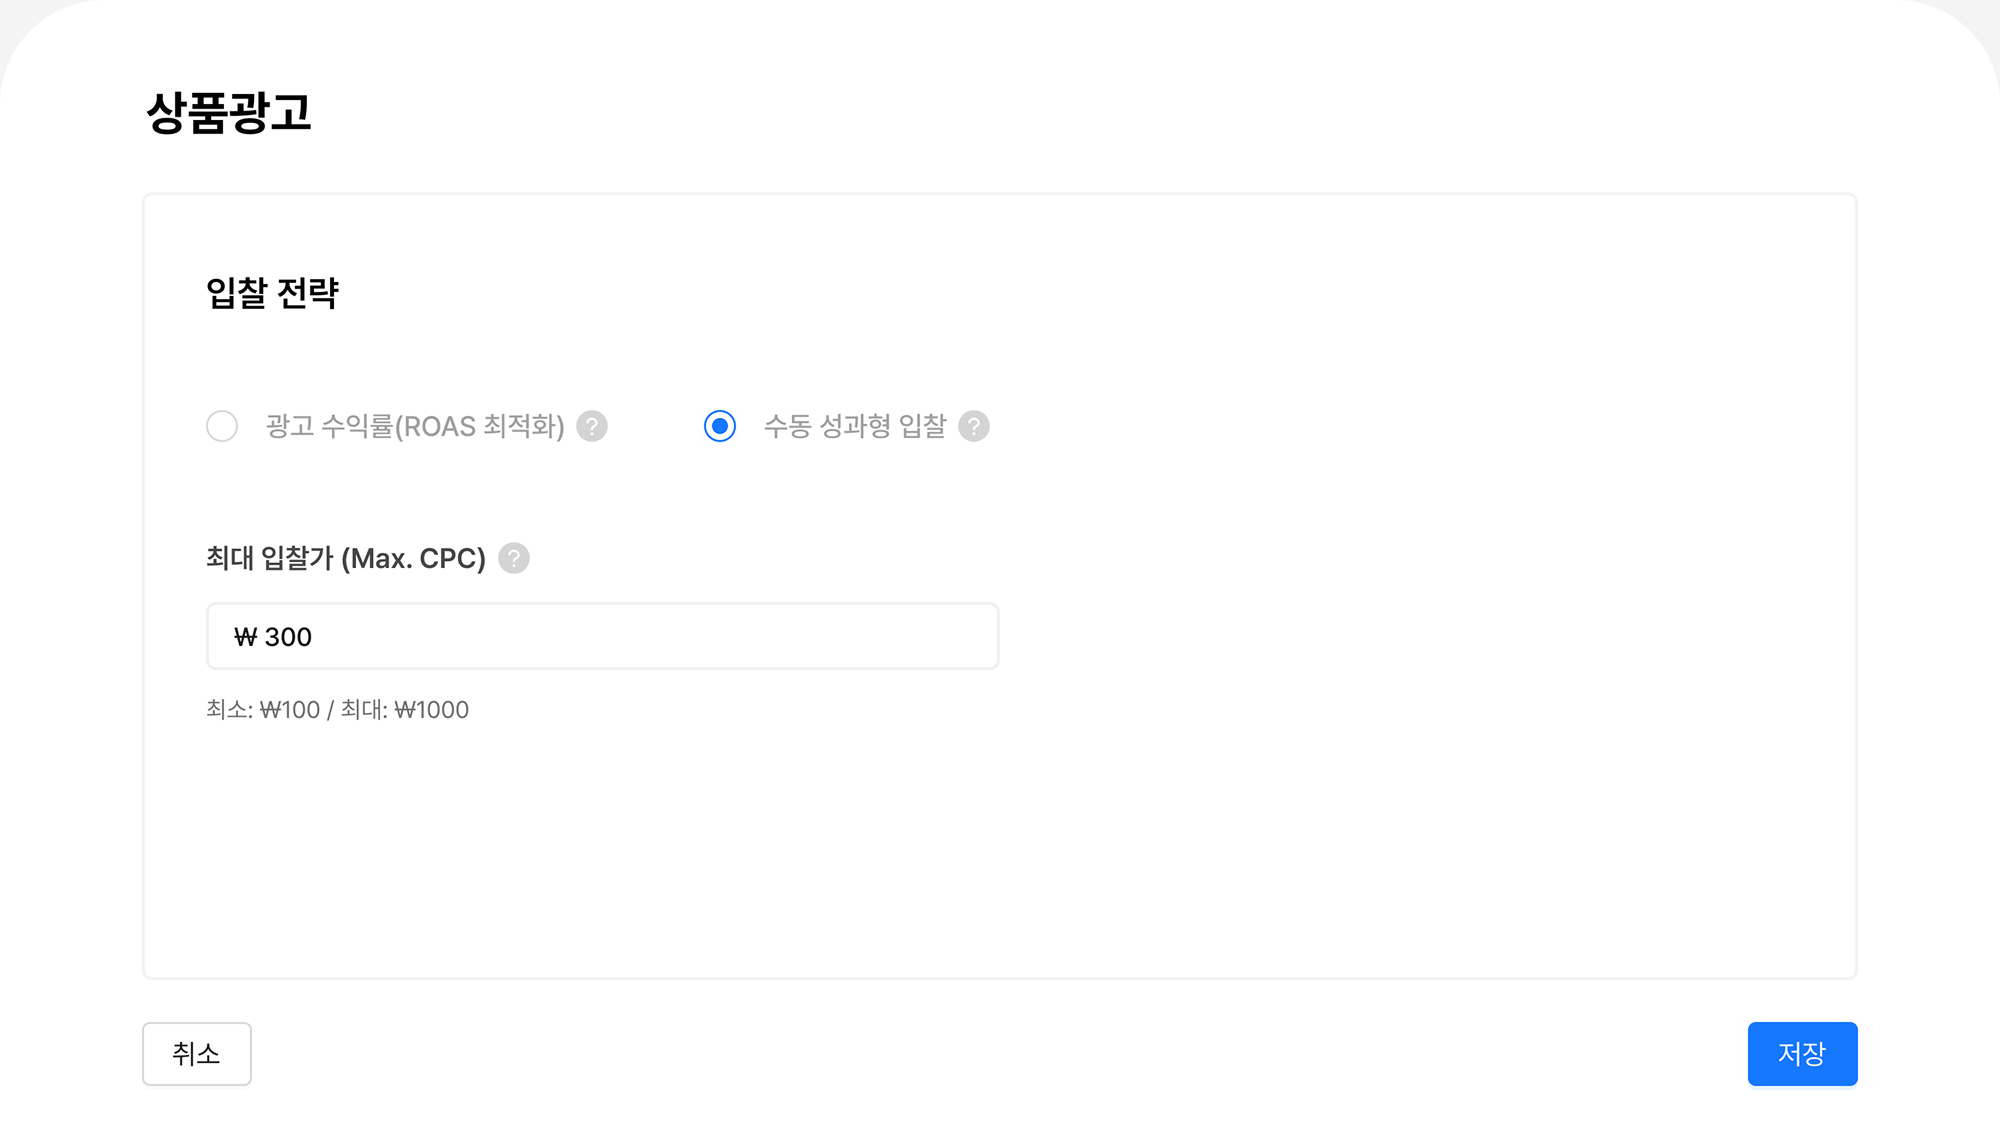Click the 광고 수익률(ROAS 최적화) label text
2000x1148 pixels.
click(414, 427)
